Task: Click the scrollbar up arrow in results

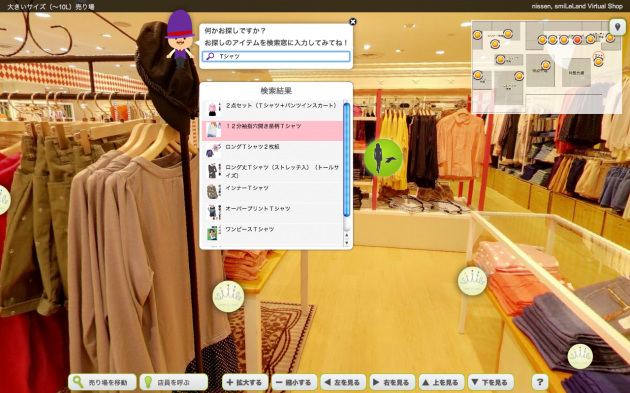Action: pyautogui.click(x=347, y=235)
